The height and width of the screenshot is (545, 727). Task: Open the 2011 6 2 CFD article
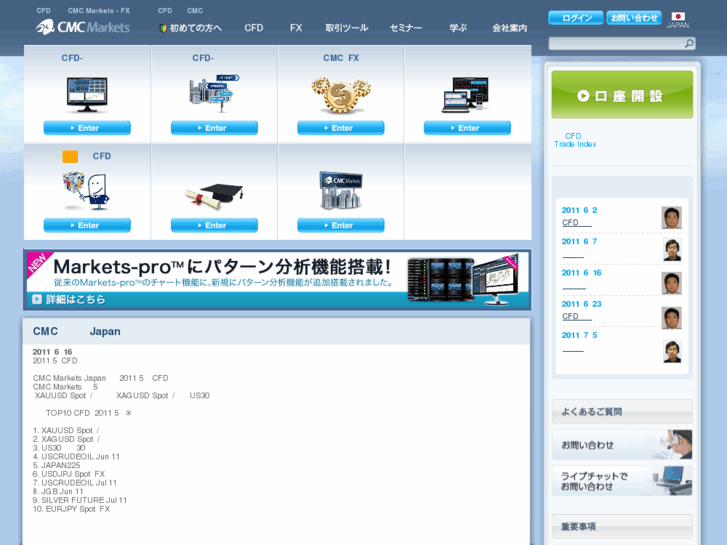point(577,223)
